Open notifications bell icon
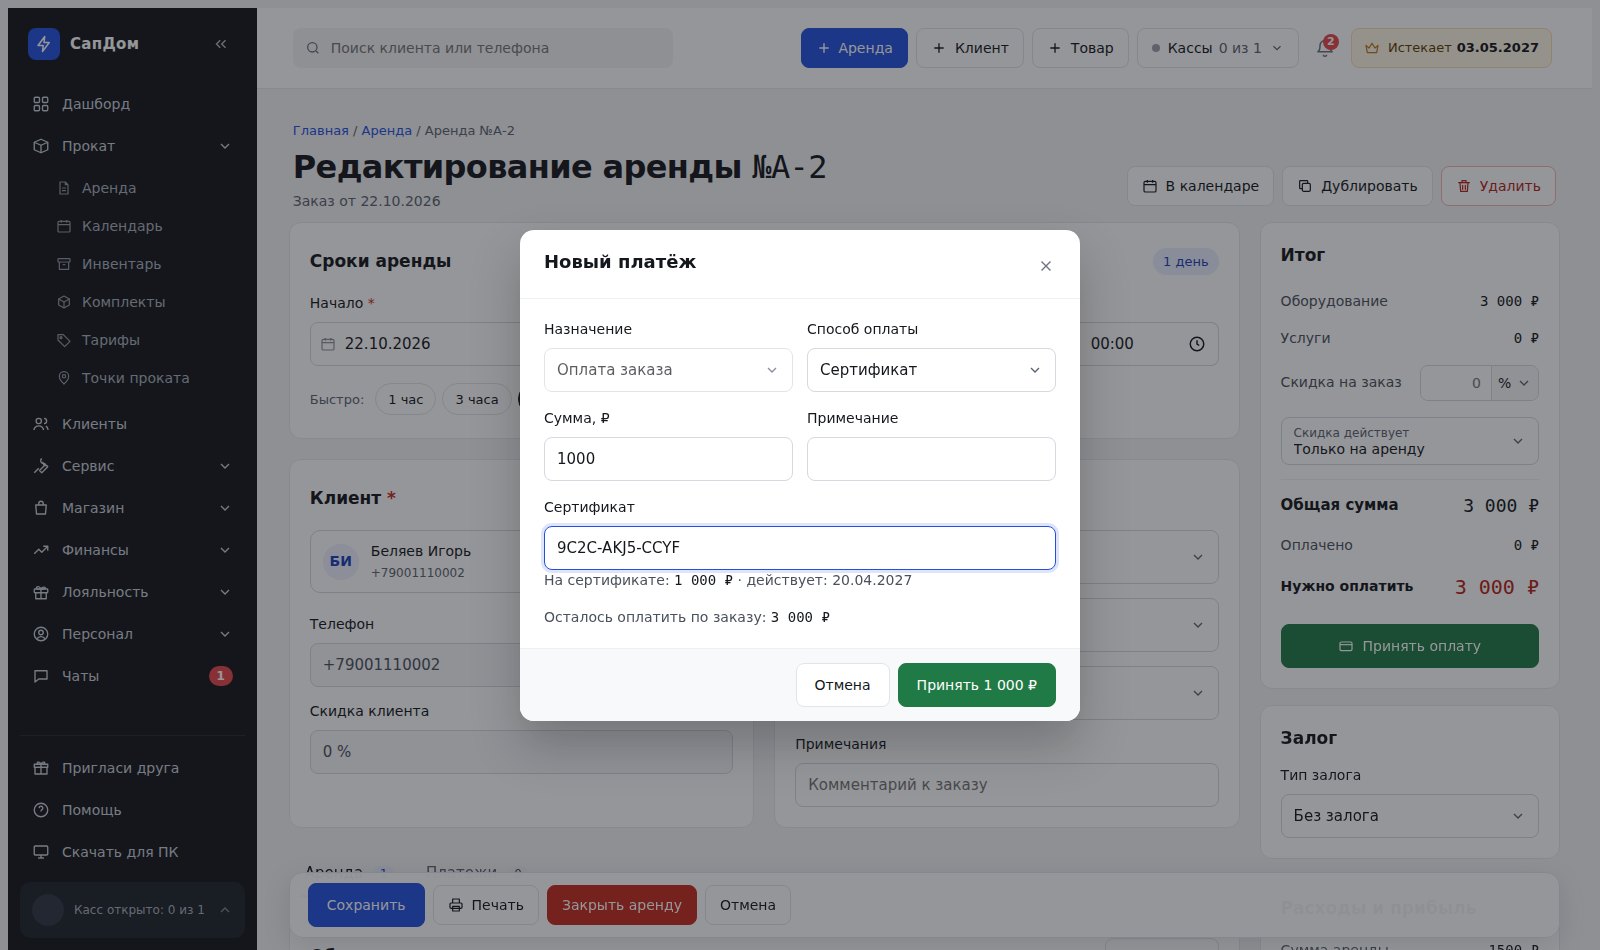This screenshot has width=1600, height=950. point(1325,48)
